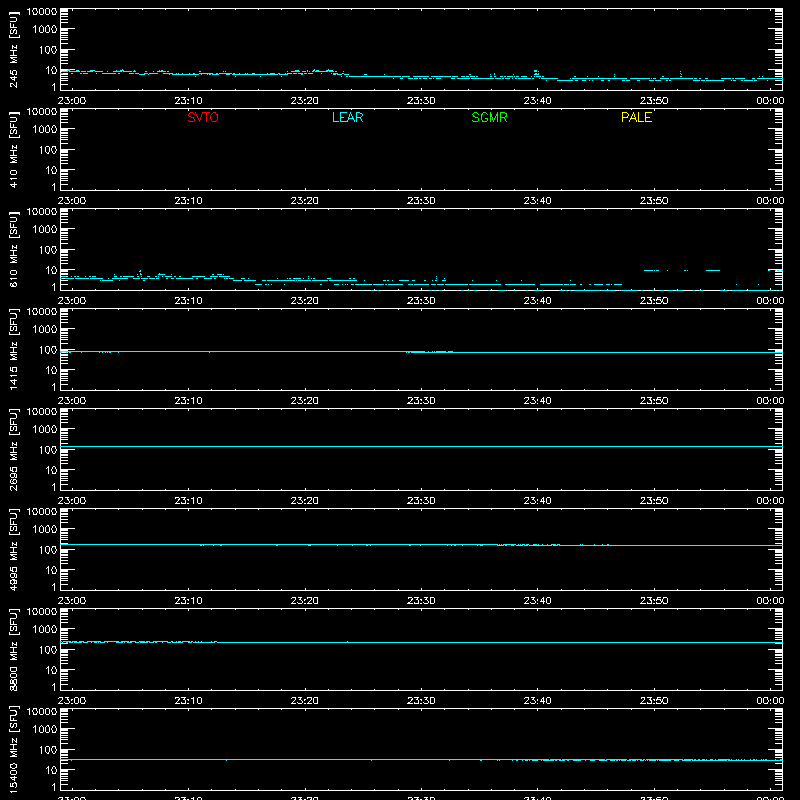
Task: Click the green SGMR station label
Action: (489, 117)
